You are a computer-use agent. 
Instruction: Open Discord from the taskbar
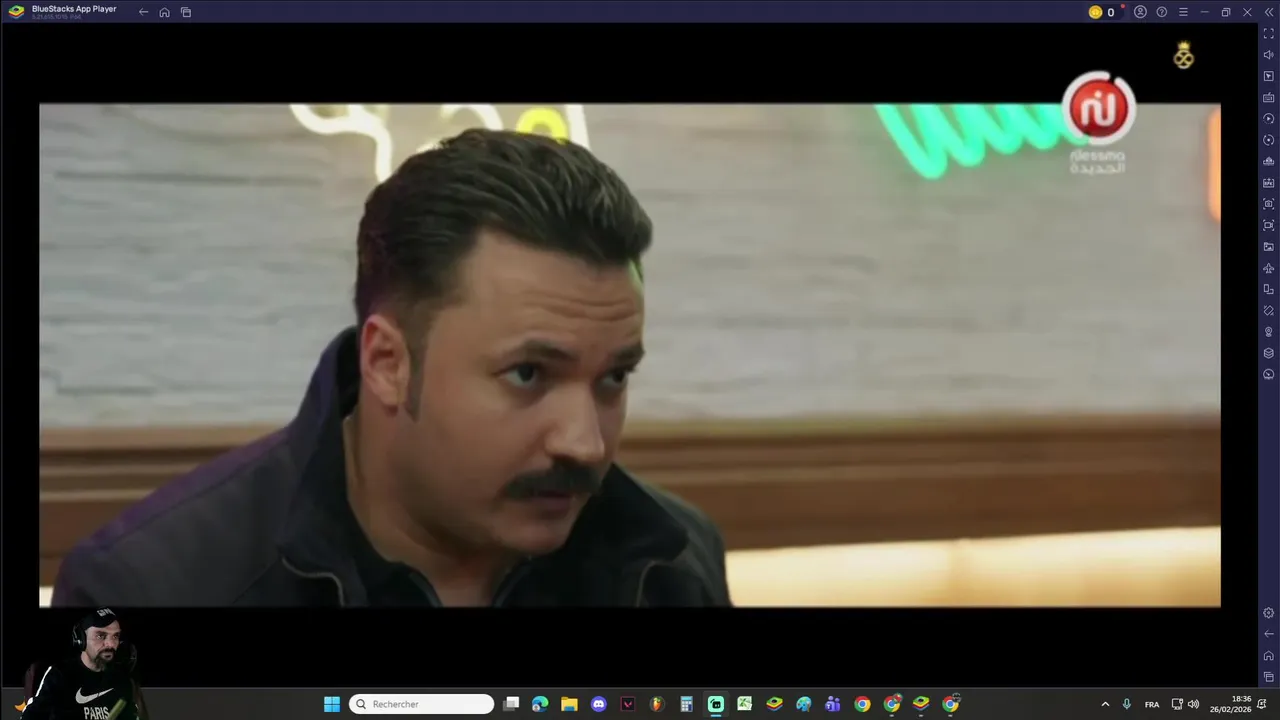click(598, 704)
